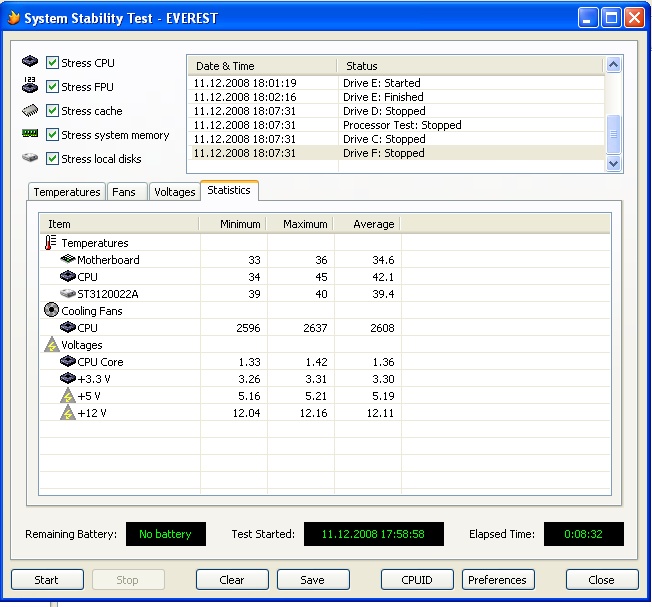The width and height of the screenshot is (652, 607).
Task: Click the Motherboard chip icon
Action: click(67, 260)
